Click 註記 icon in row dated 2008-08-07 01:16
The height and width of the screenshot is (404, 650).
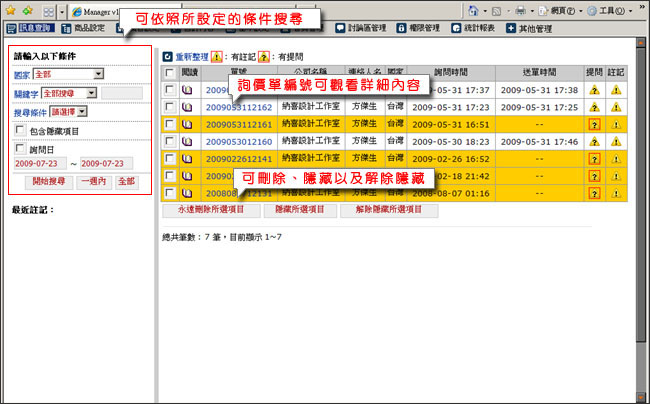coord(616,194)
